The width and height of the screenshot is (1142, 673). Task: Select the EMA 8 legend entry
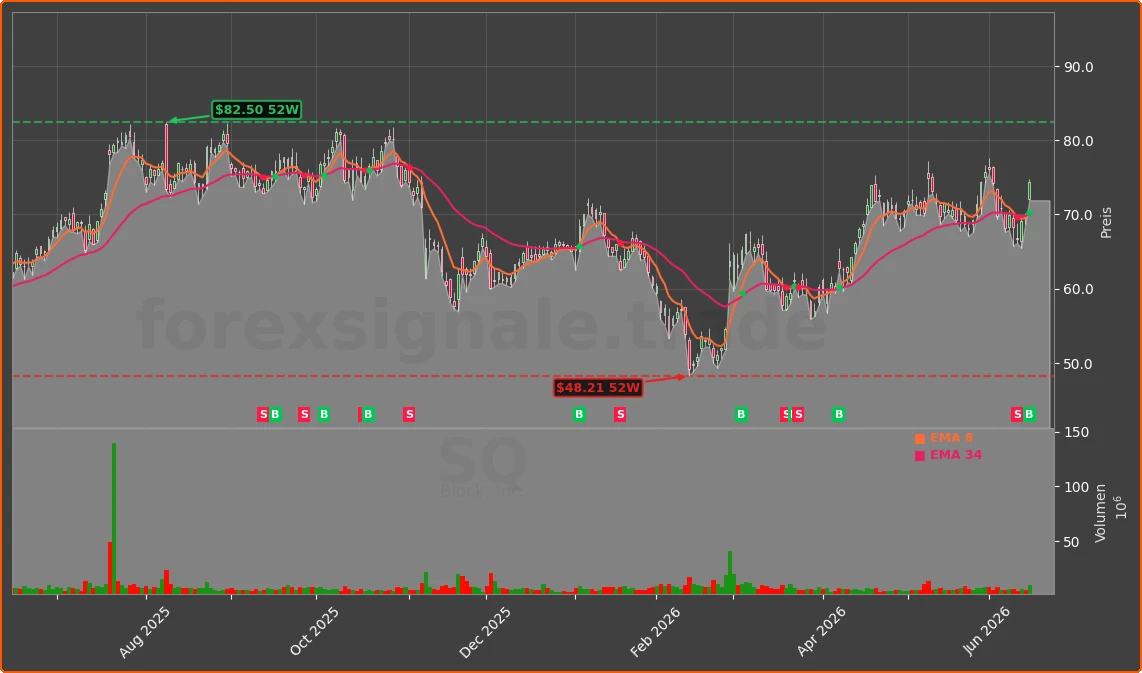click(944, 438)
